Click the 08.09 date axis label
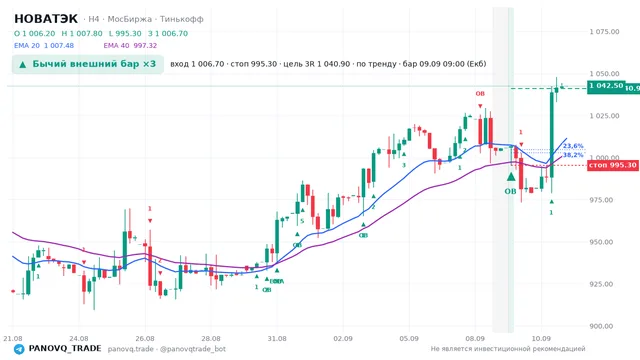This screenshot has width=640, height=360. pyautogui.click(x=475, y=338)
